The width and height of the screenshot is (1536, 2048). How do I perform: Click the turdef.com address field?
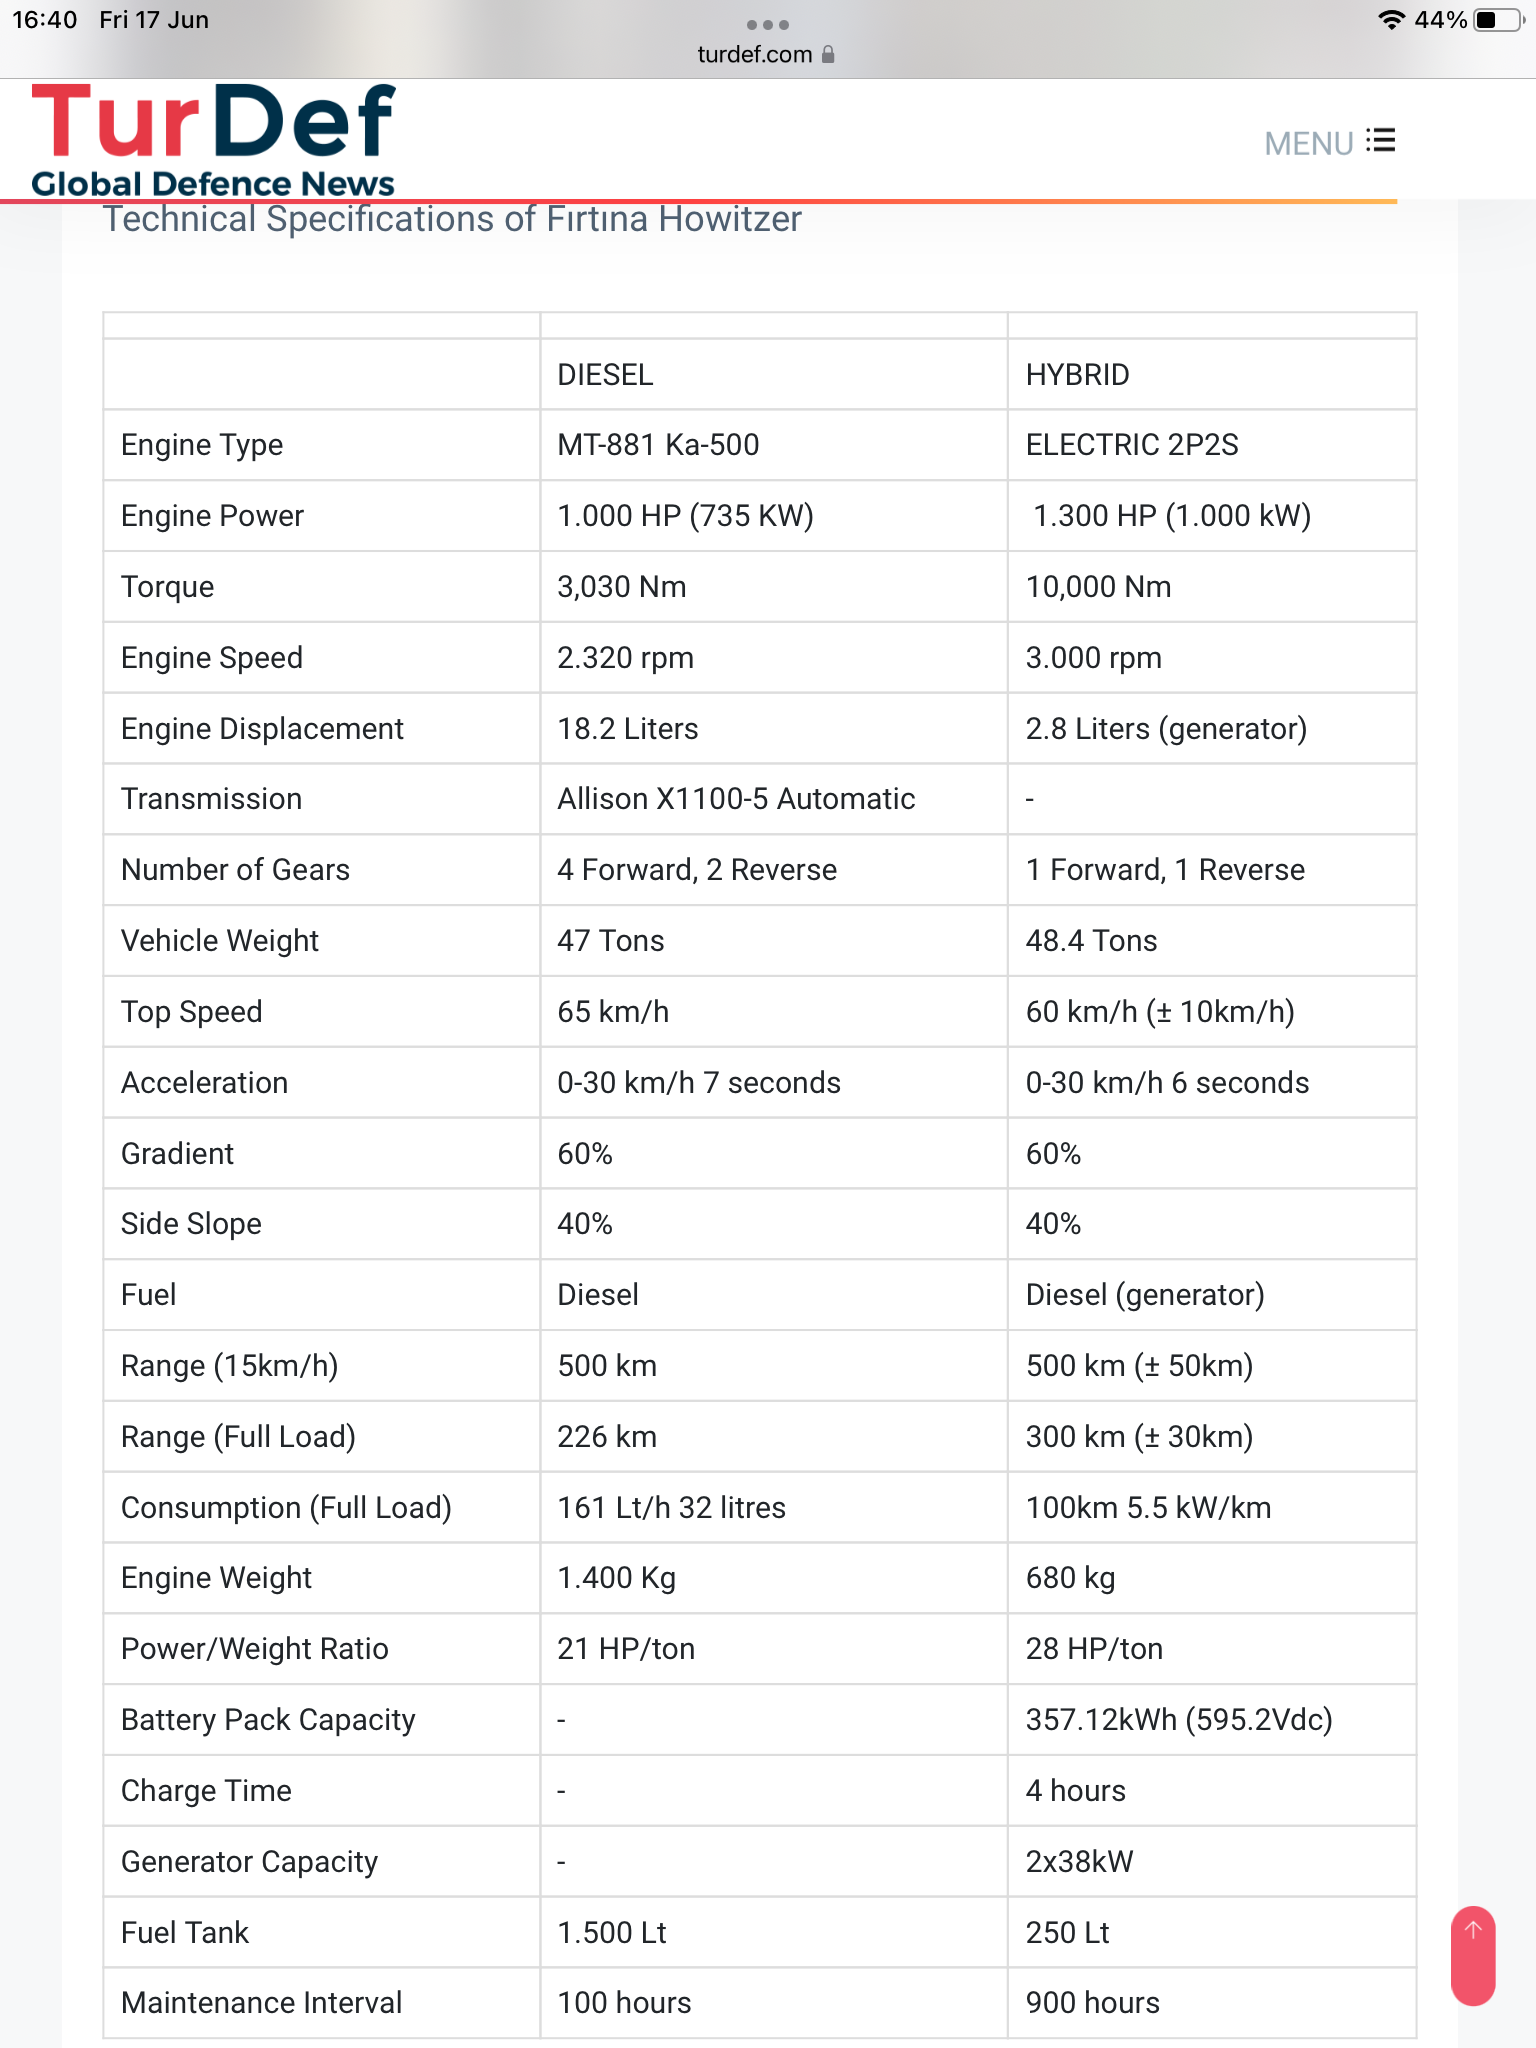[755, 55]
